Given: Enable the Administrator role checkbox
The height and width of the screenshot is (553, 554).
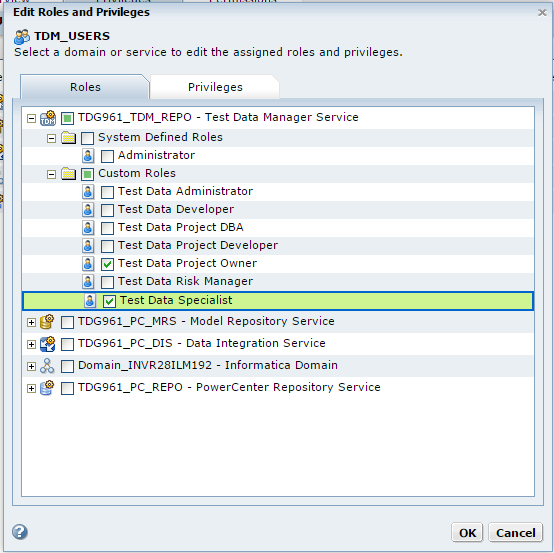Looking at the screenshot, I should [x=107, y=156].
